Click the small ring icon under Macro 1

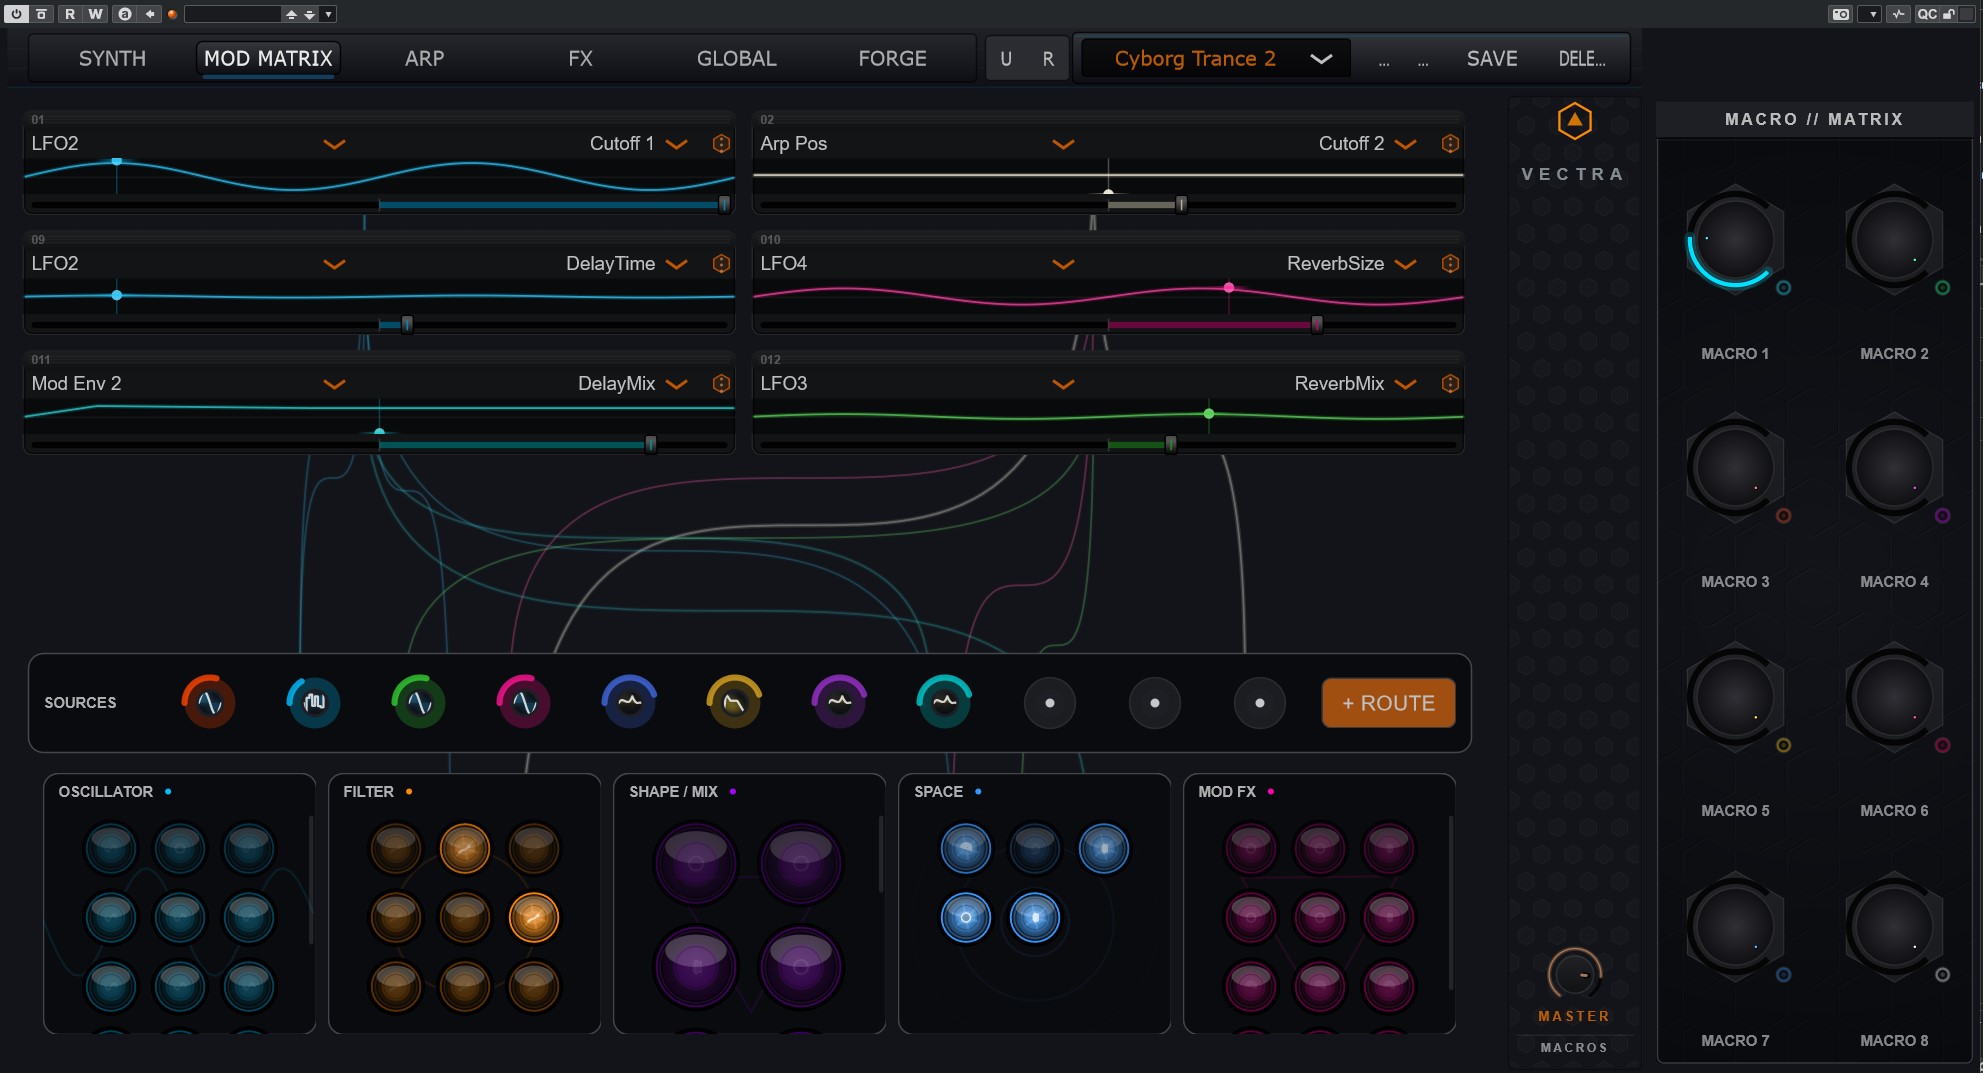(1783, 288)
